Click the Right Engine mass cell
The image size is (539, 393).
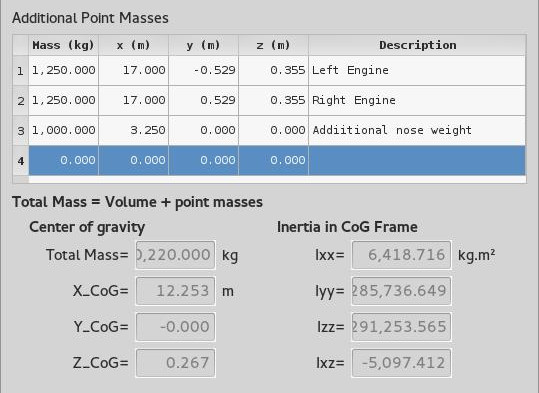click(x=64, y=100)
